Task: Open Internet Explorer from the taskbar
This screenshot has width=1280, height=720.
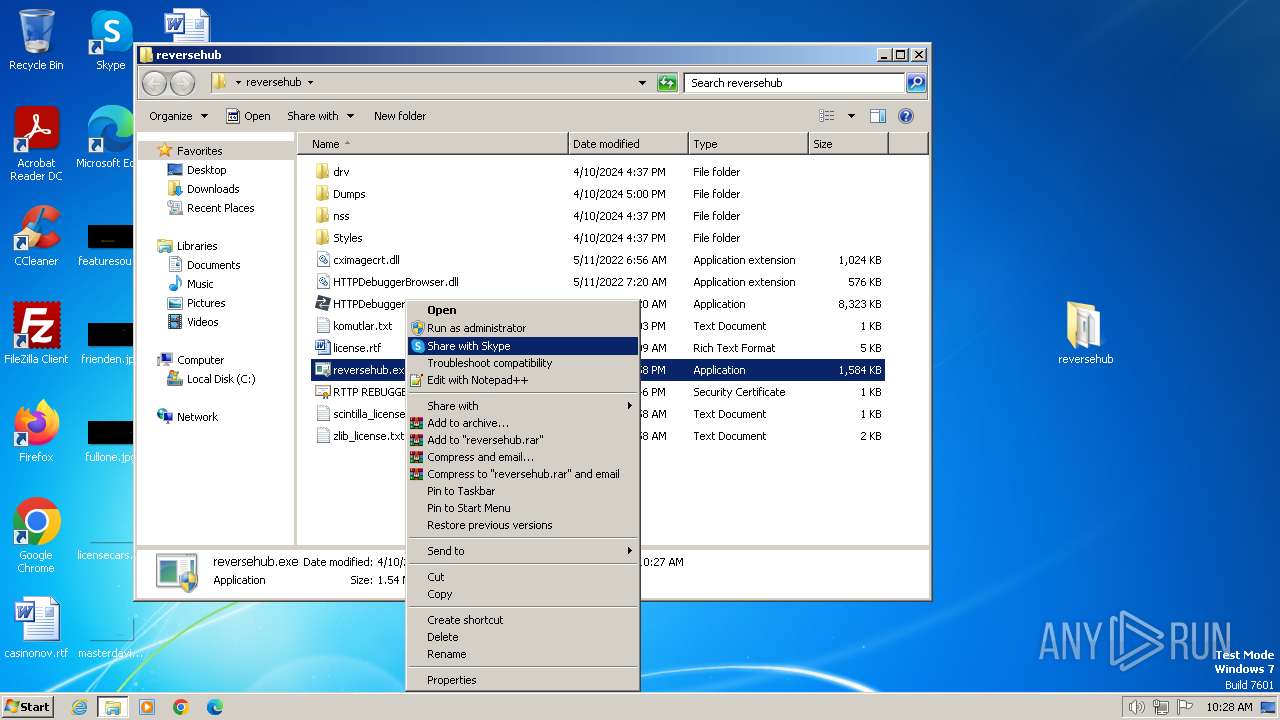Action: 79,707
